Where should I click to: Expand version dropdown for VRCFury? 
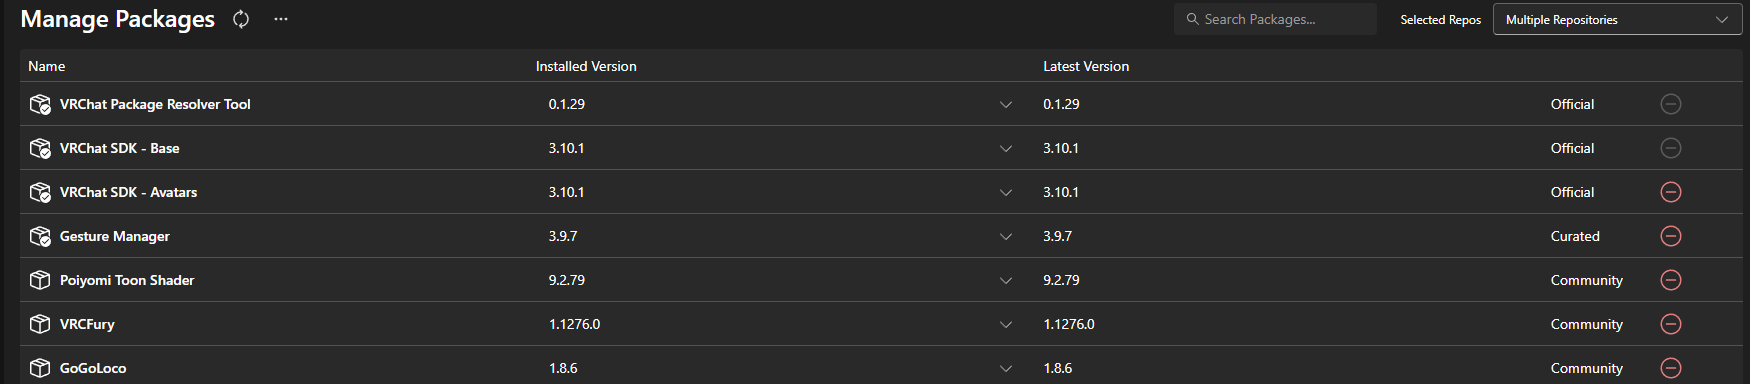tap(1006, 324)
